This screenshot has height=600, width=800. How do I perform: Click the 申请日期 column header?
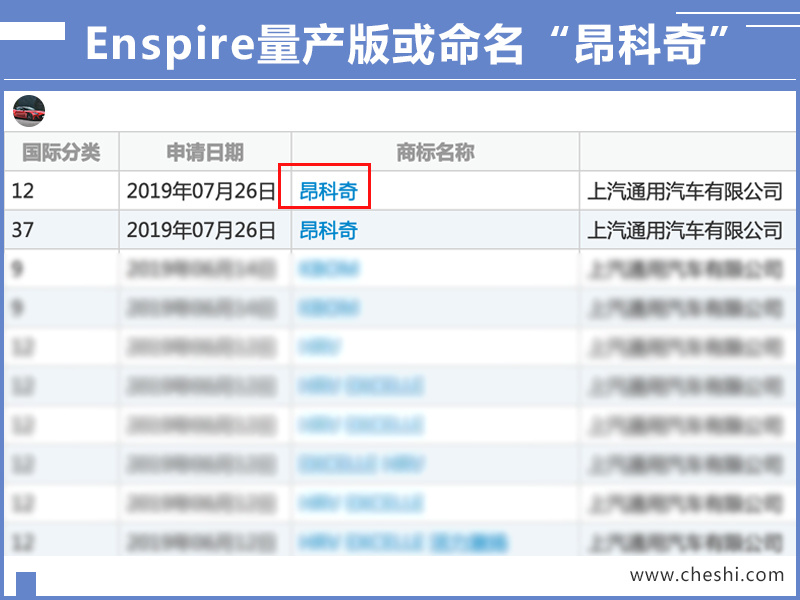pos(205,152)
